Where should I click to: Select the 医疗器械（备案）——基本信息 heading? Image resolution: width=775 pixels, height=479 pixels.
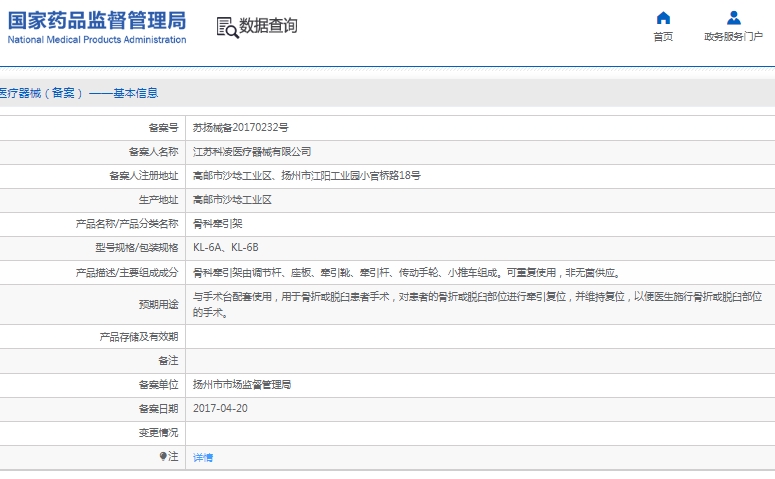(79, 93)
